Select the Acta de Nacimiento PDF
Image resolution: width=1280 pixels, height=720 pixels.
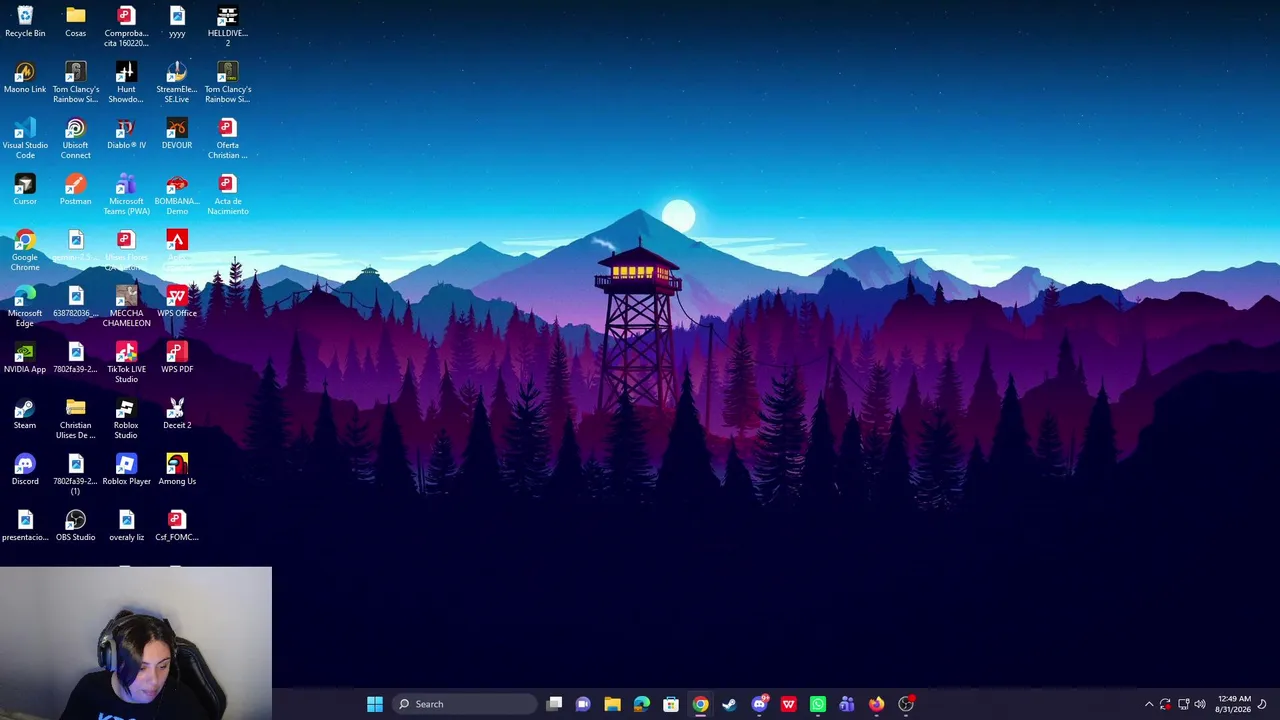(x=228, y=195)
